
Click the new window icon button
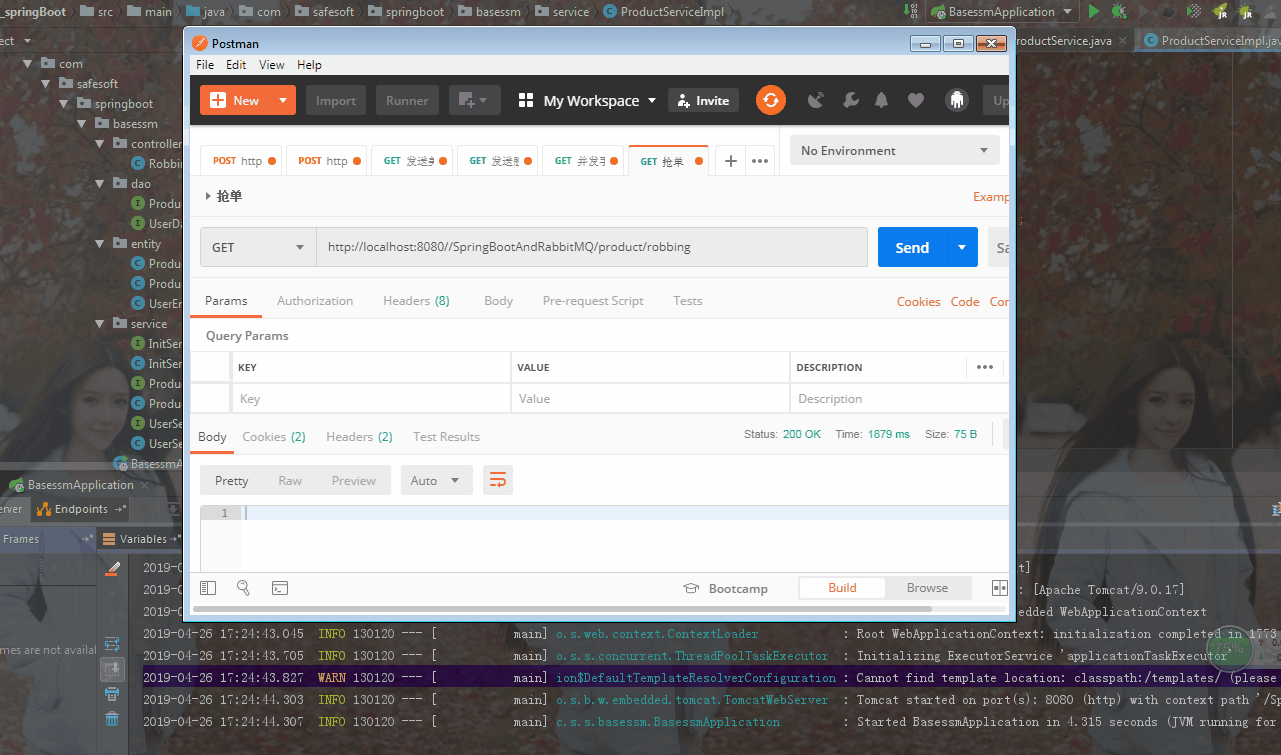[x=475, y=100]
